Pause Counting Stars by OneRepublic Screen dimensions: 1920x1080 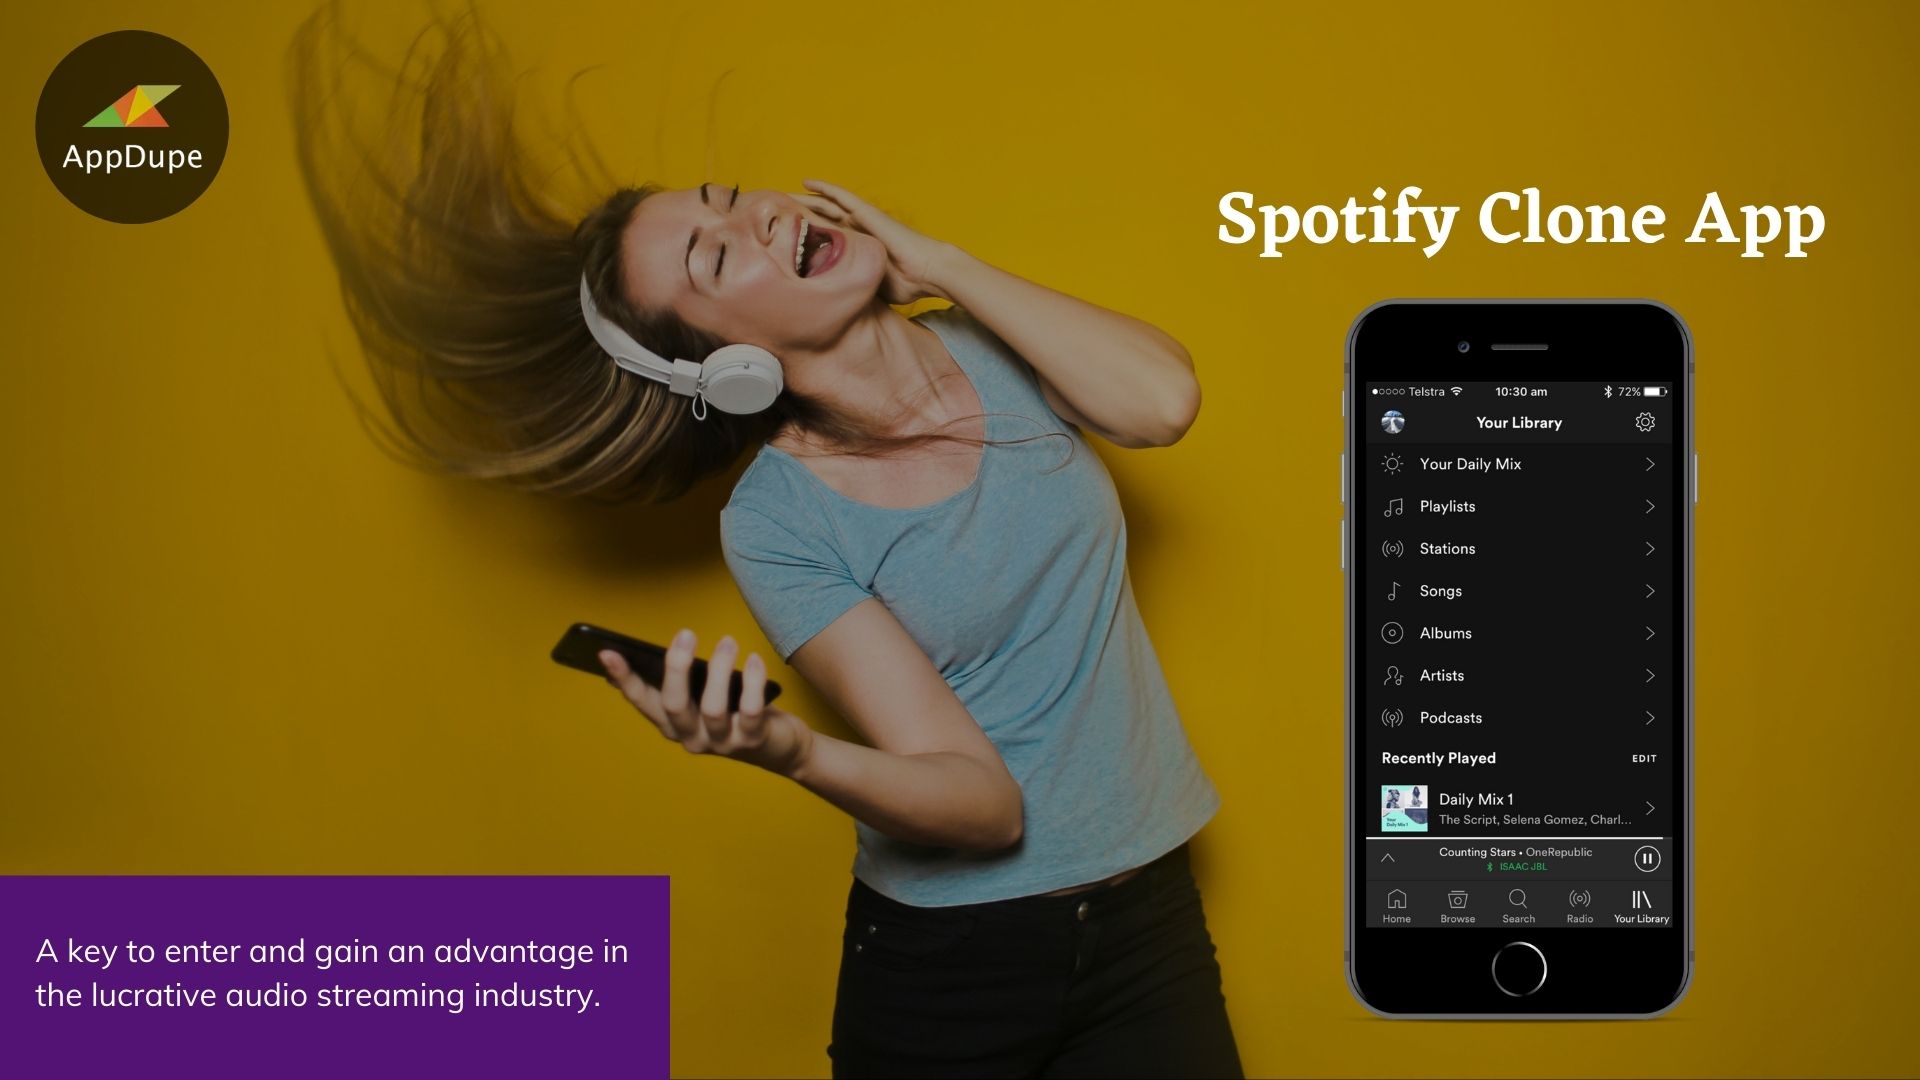(x=1646, y=856)
